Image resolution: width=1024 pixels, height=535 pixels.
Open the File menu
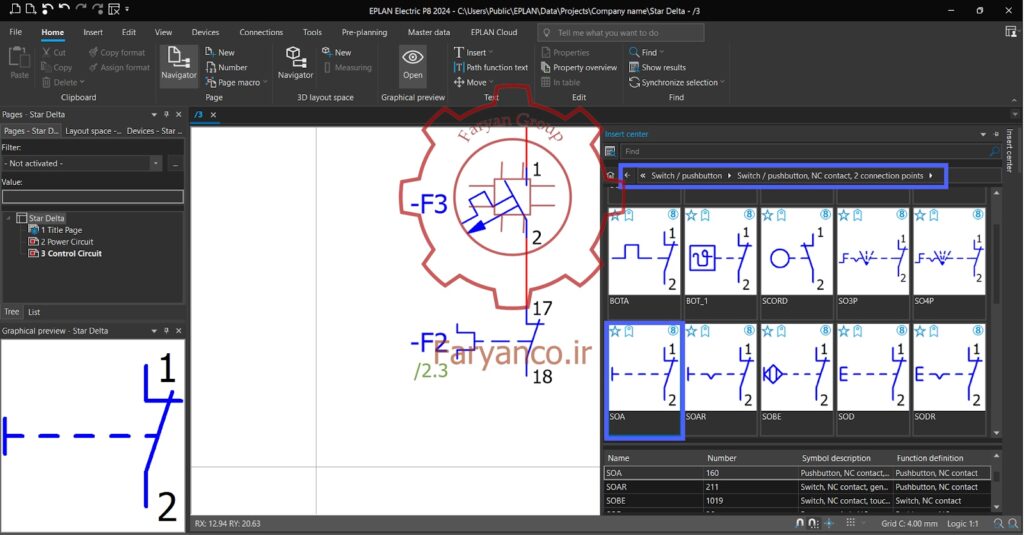tap(16, 32)
